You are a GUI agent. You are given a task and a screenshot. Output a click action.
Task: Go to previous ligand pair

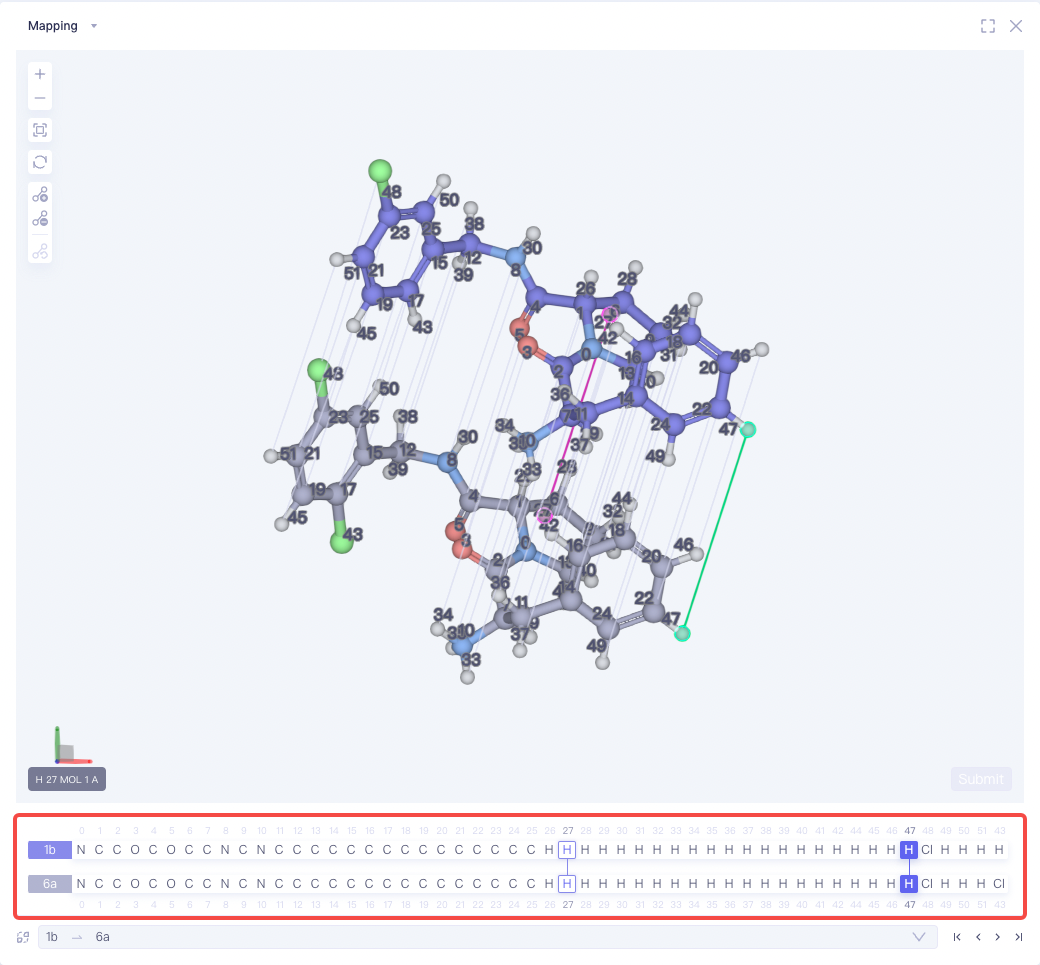(978, 937)
